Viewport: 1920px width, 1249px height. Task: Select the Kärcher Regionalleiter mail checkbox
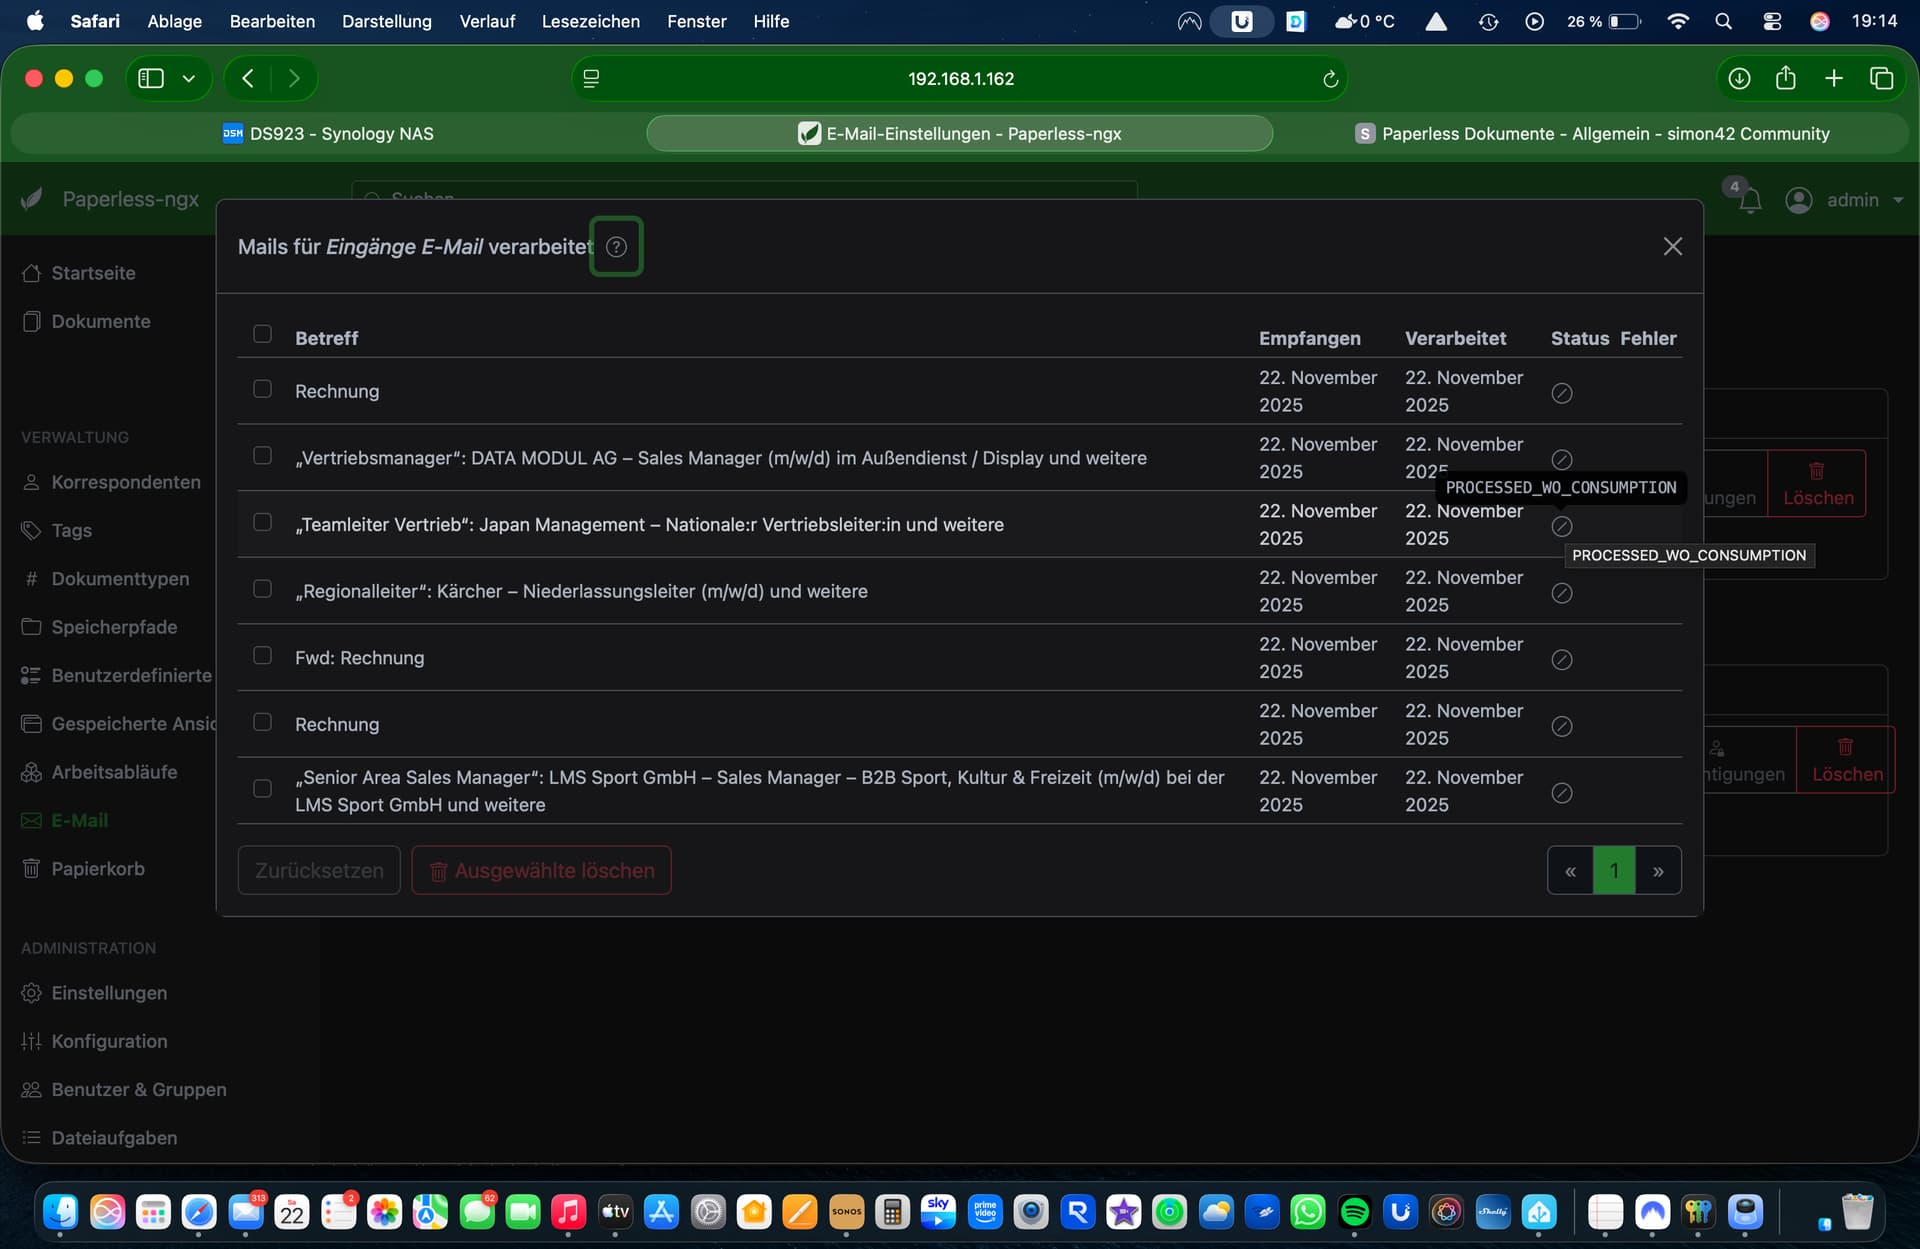click(262, 589)
